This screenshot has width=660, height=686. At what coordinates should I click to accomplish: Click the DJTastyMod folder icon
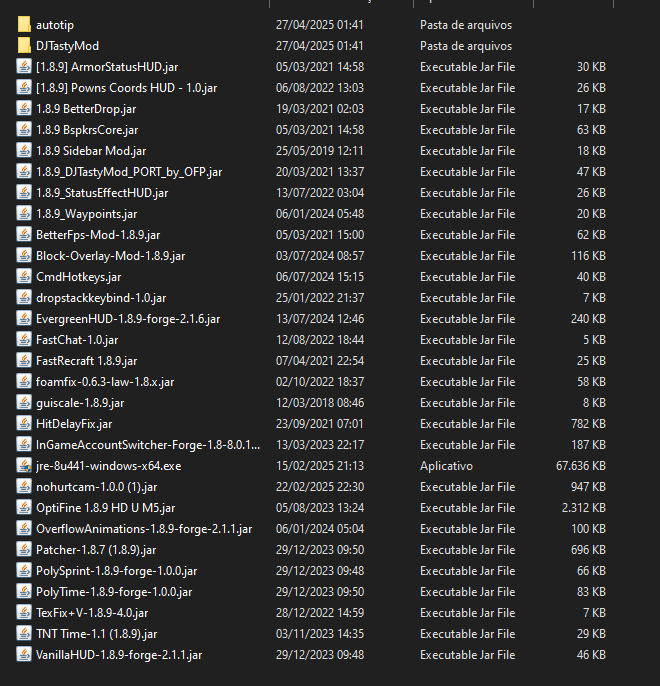tap(24, 46)
